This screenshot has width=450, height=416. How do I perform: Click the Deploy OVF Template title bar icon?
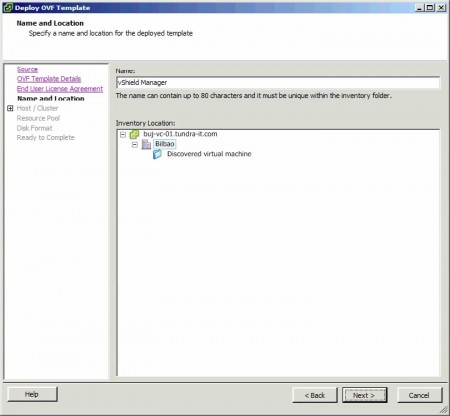[x=7, y=7]
